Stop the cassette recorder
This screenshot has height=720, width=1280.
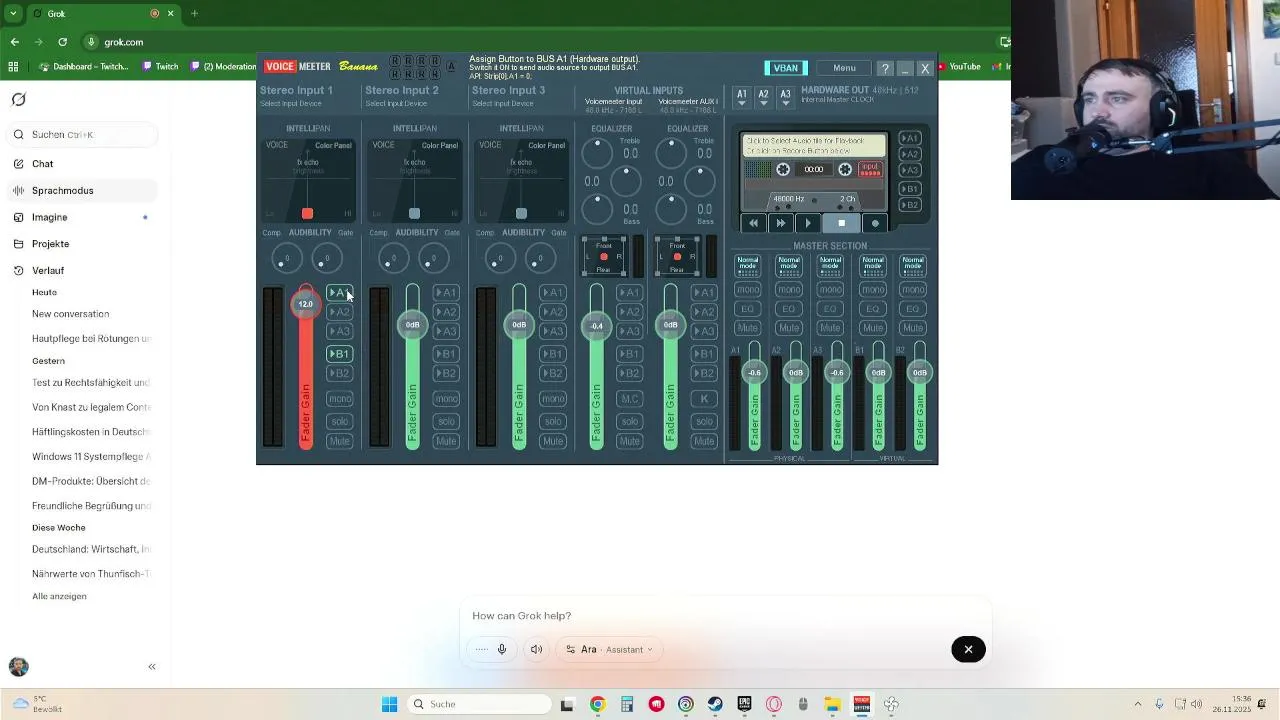pos(841,223)
